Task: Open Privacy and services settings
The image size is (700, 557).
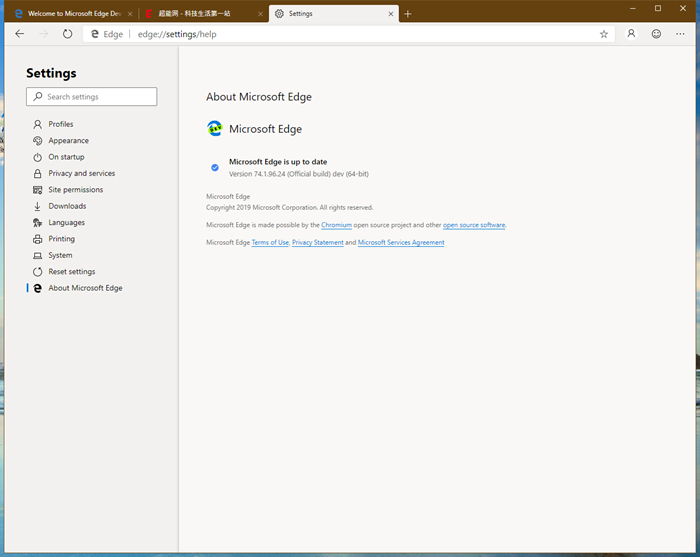Action: [81, 173]
